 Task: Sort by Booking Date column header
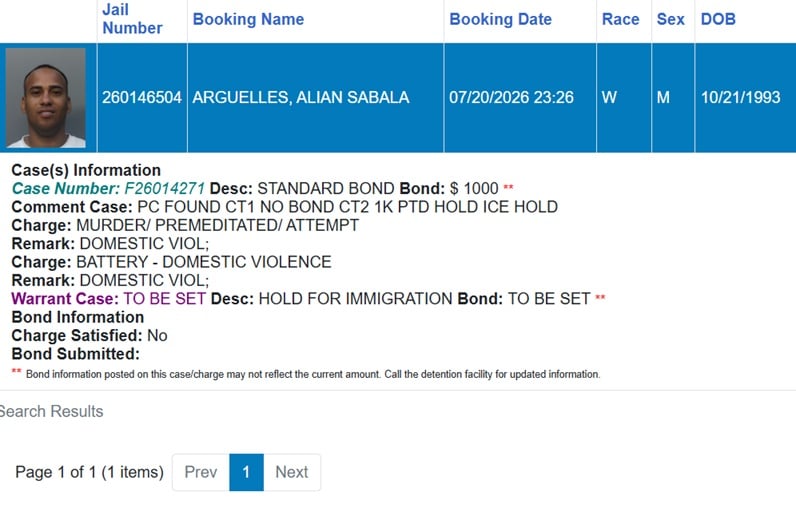point(500,19)
